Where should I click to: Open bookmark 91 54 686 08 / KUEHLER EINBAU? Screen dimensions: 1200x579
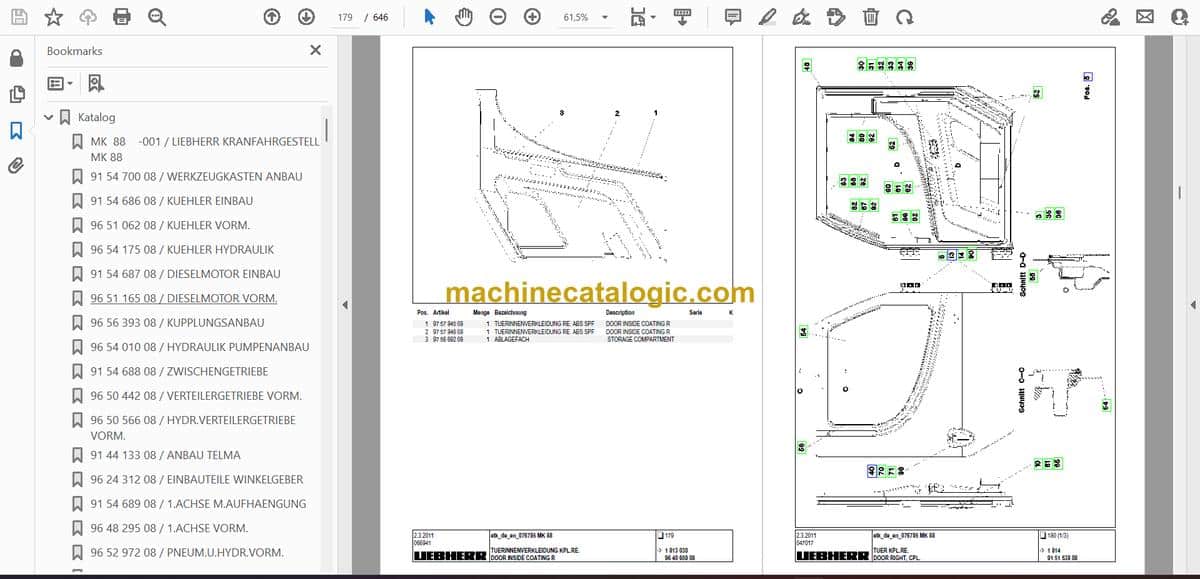pyautogui.click(x=171, y=201)
